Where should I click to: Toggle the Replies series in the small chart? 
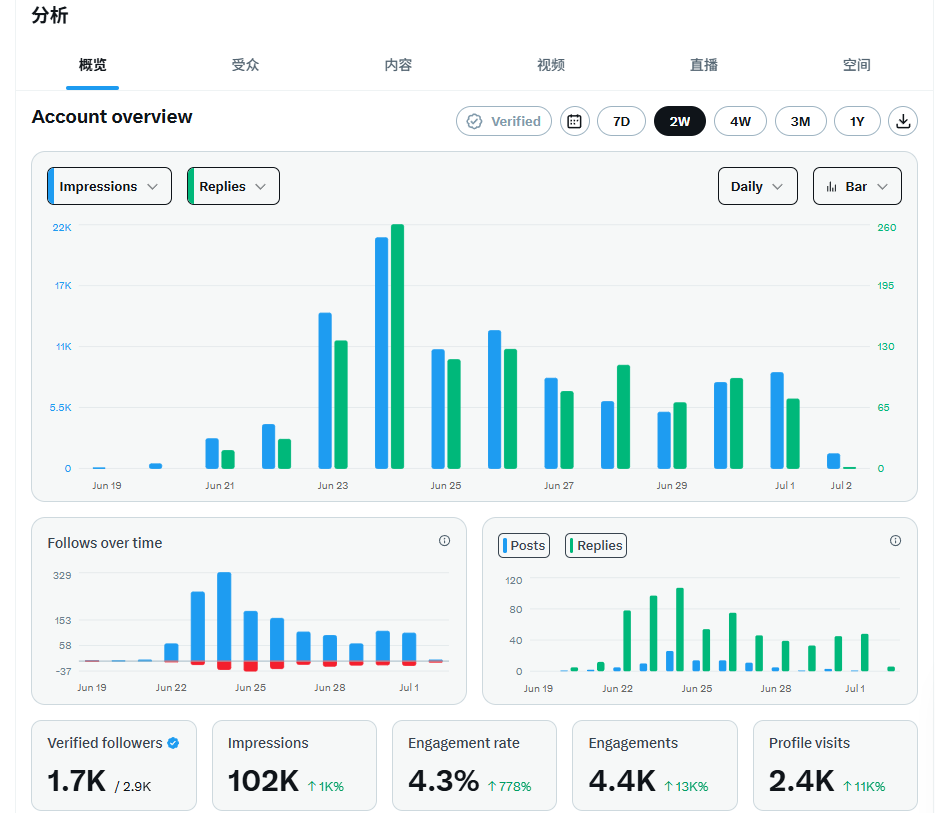click(x=596, y=546)
